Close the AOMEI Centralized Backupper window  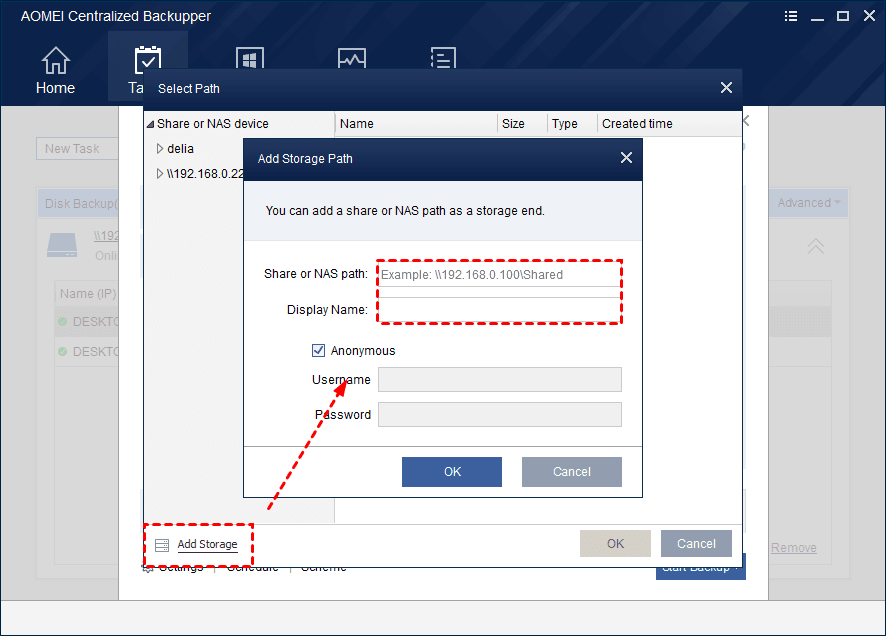tap(869, 16)
